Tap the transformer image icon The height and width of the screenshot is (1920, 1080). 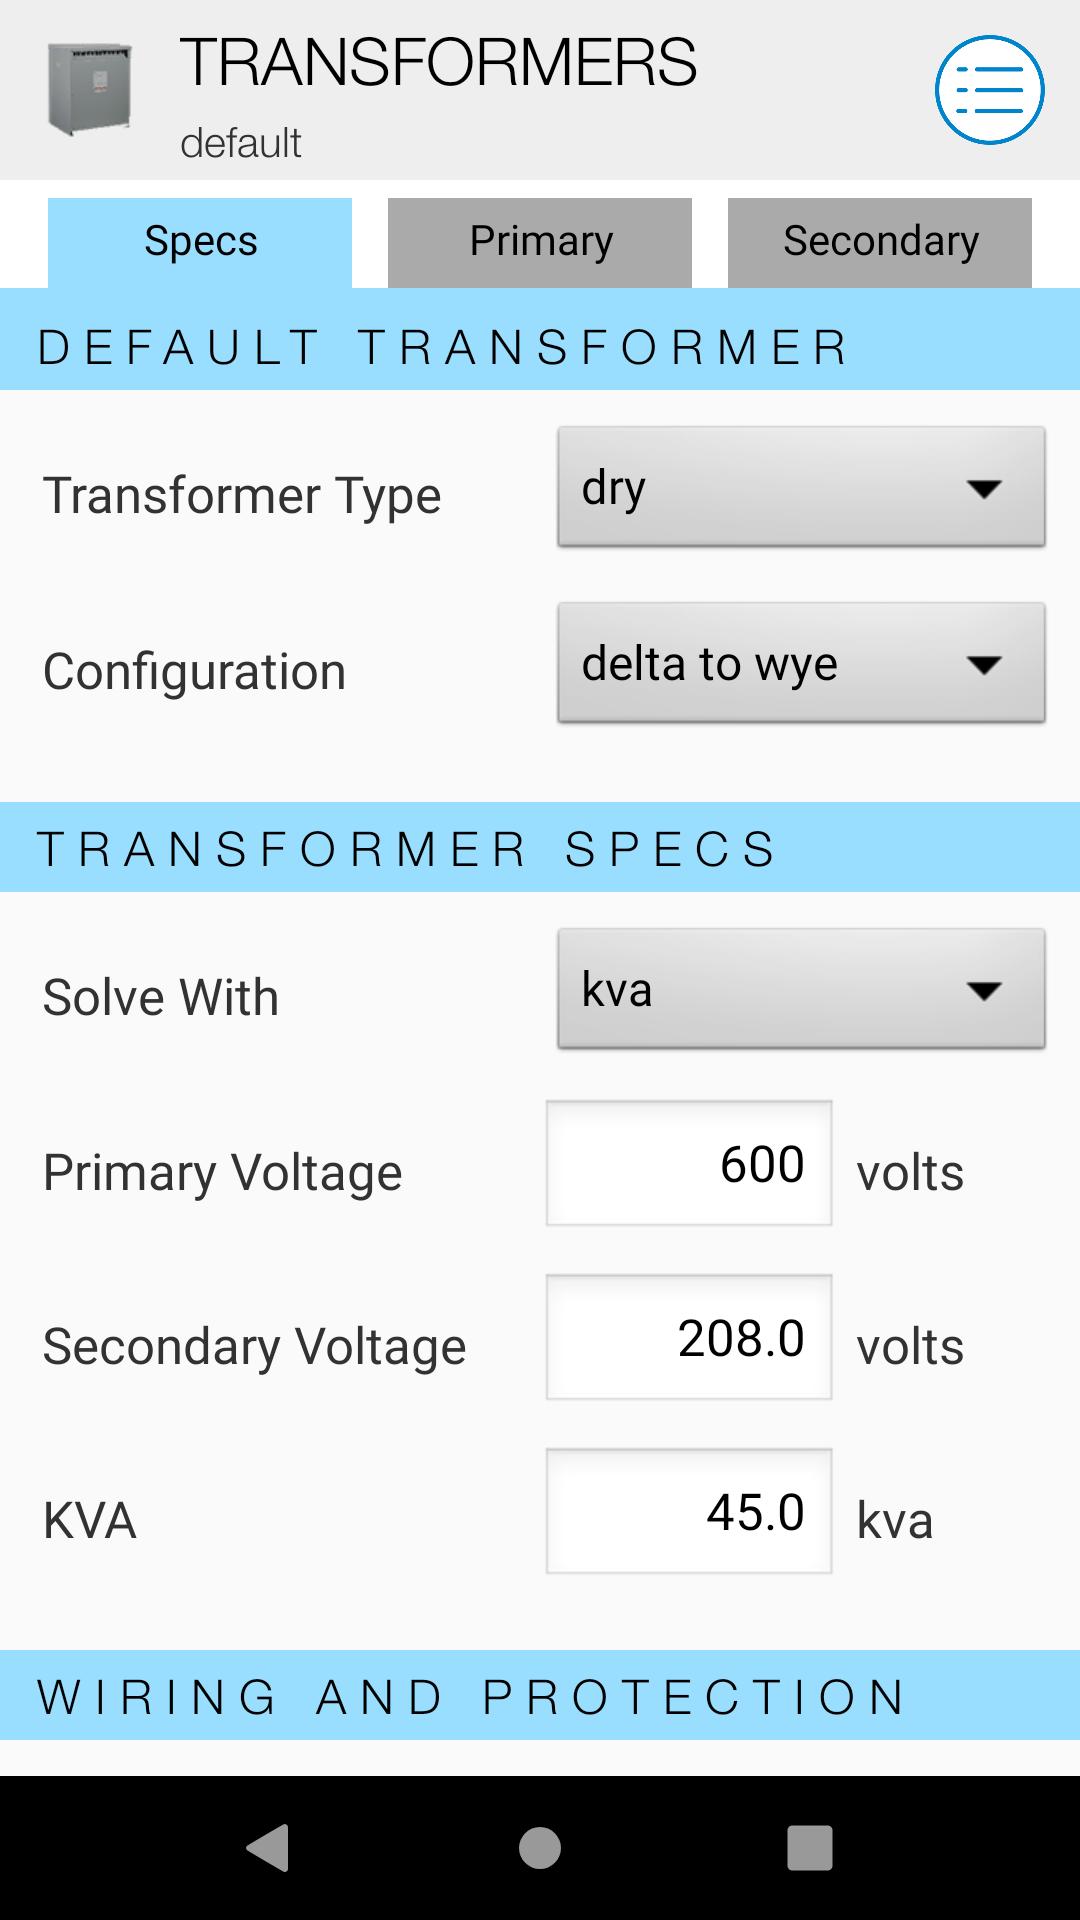[x=90, y=89]
